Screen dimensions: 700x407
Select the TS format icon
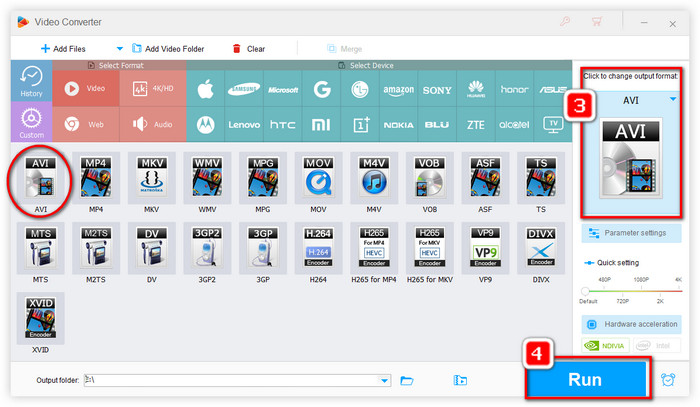click(x=541, y=178)
